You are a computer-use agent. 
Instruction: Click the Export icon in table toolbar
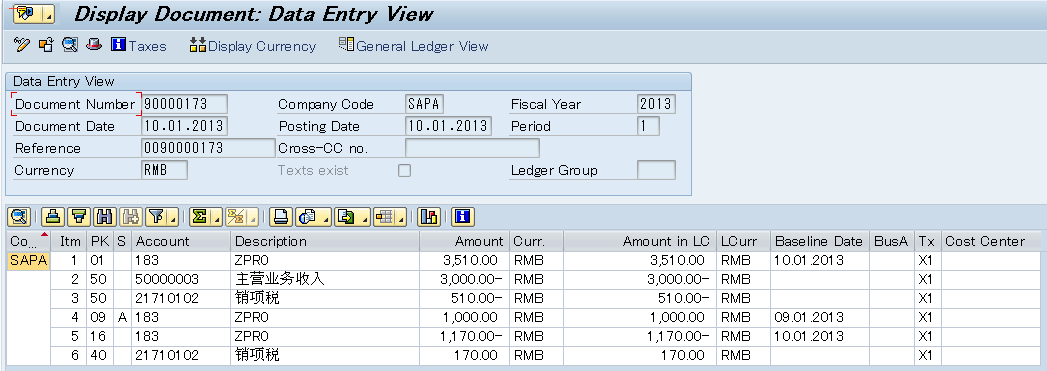pyautogui.click(x=347, y=216)
